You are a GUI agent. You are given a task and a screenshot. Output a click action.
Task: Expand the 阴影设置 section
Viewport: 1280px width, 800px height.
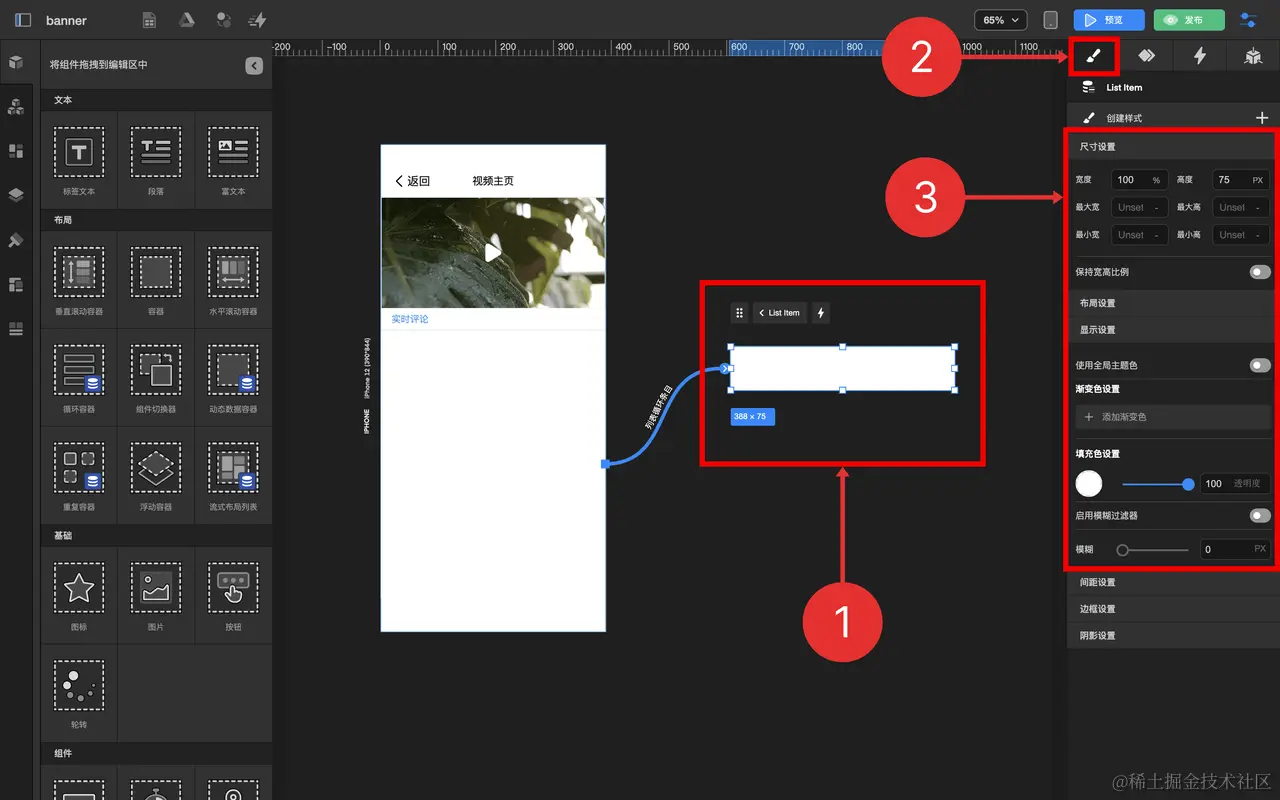(x=1172, y=636)
